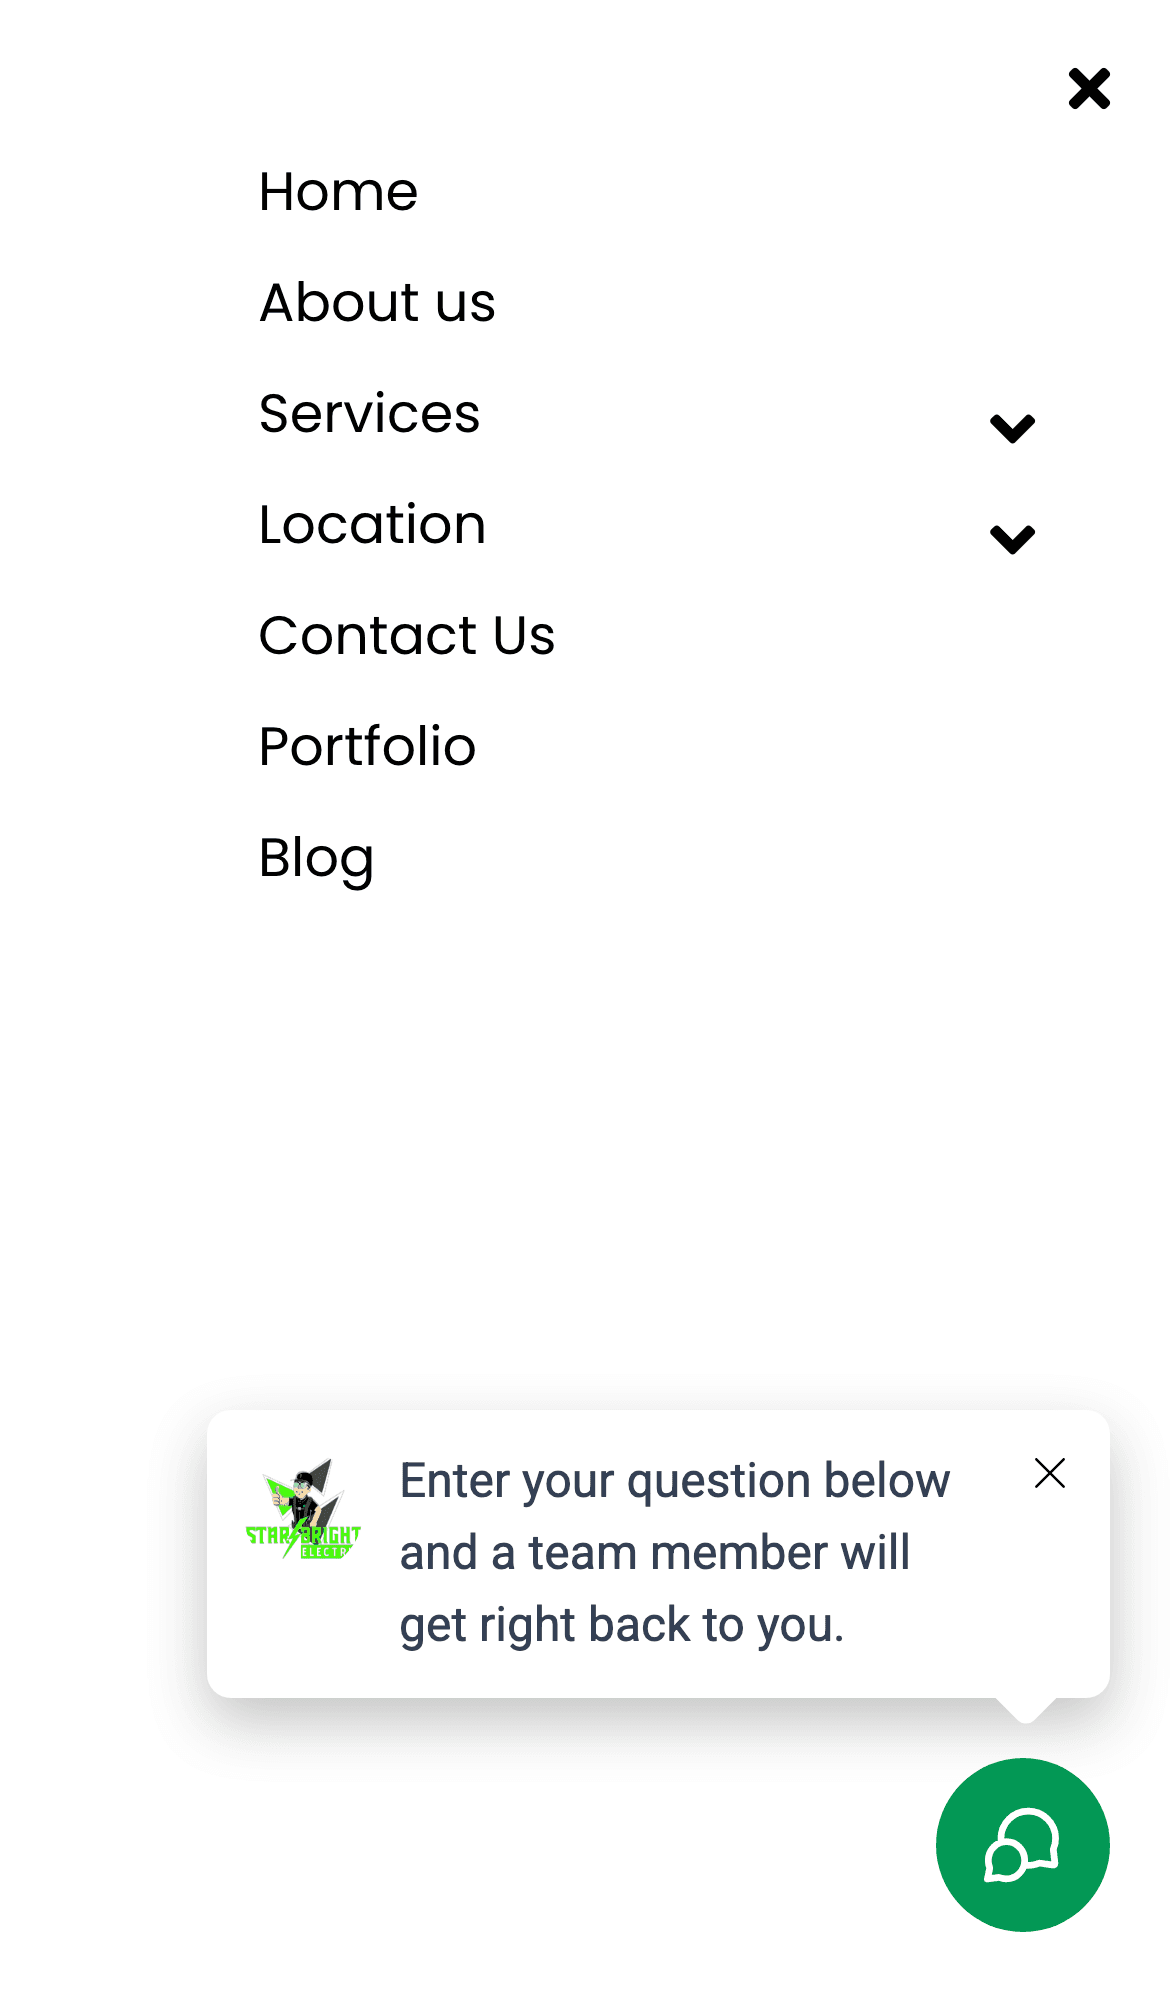Screen dimensions: 1170x1992
Task: Select the Services menu label
Action: [369, 414]
